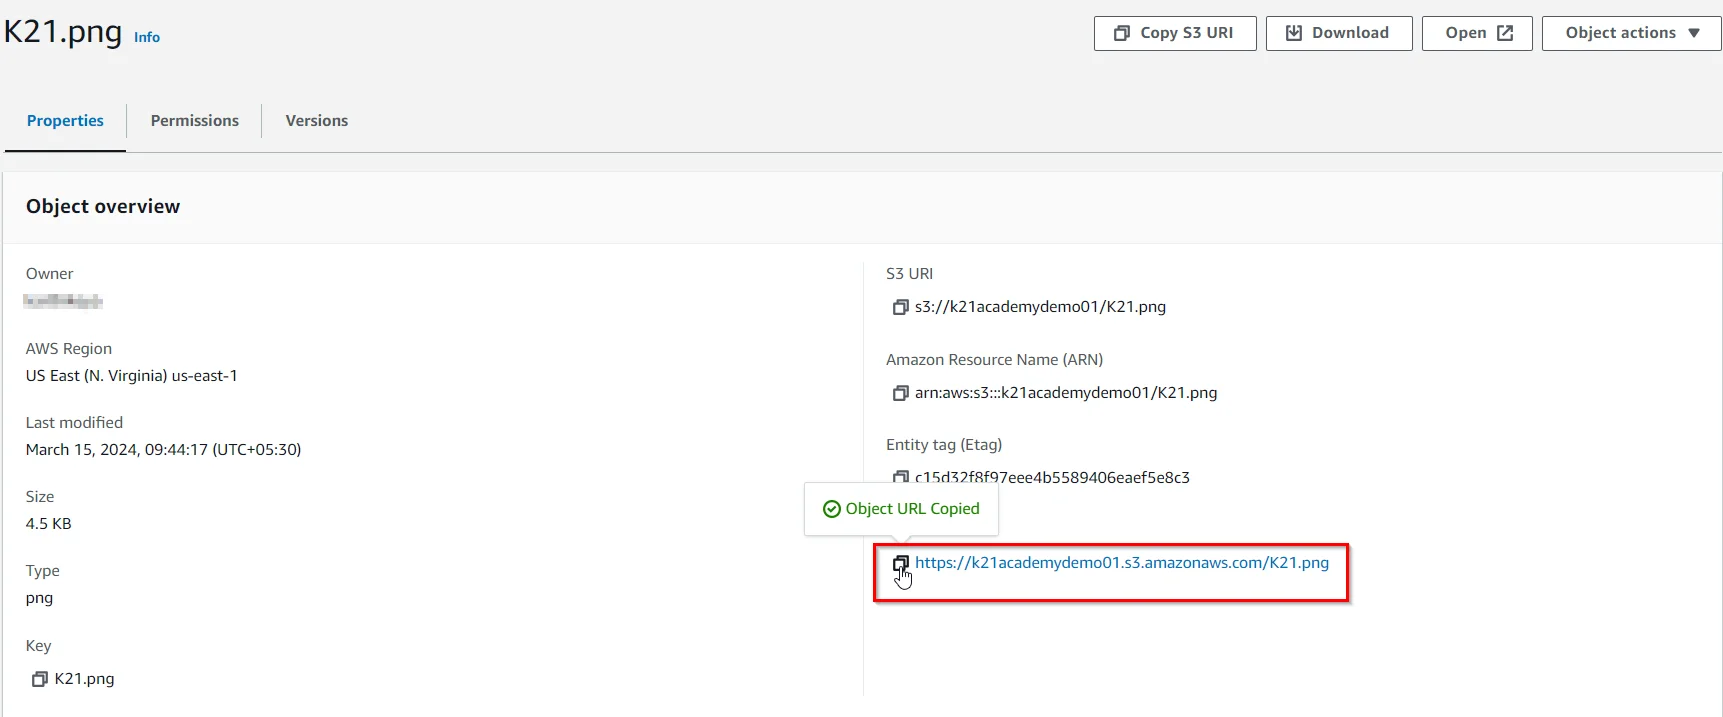The image size is (1723, 717).
Task: Click the s3://k21academydemo01/K21.png URI text
Action: pyautogui.click(x=1040, y=307)
